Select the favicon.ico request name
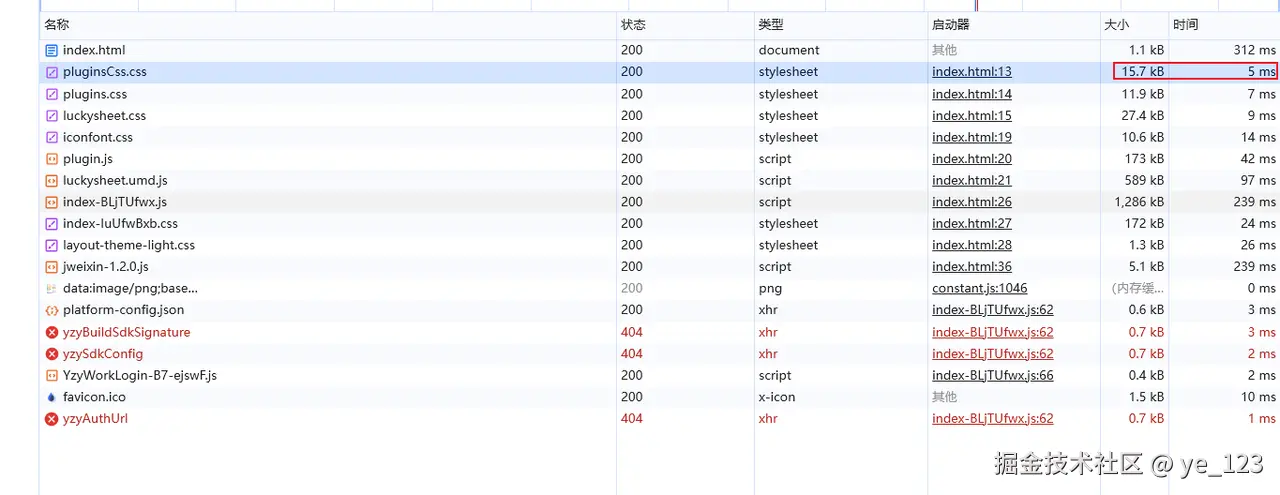This screenshot has height=495, width=1280. click(94, 397)
